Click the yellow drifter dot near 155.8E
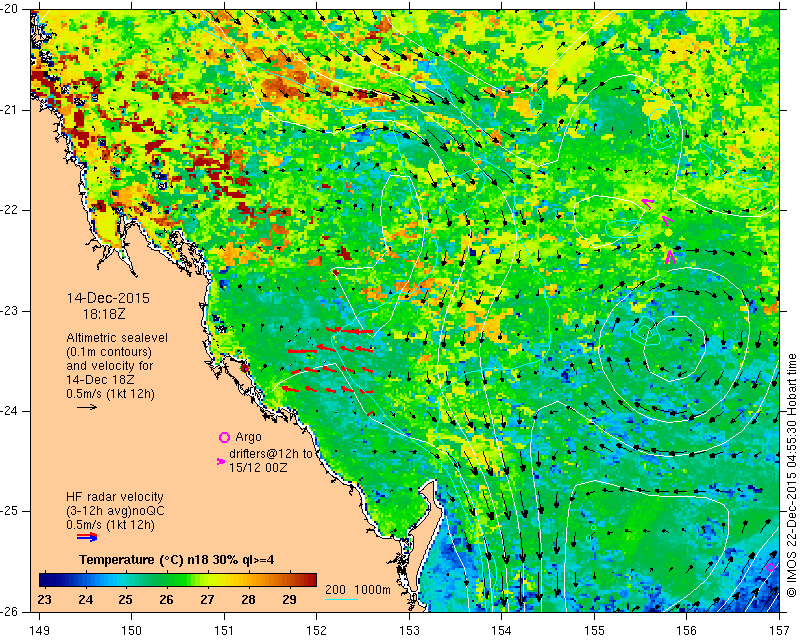800x640 pixels. [x=668, y=233]
